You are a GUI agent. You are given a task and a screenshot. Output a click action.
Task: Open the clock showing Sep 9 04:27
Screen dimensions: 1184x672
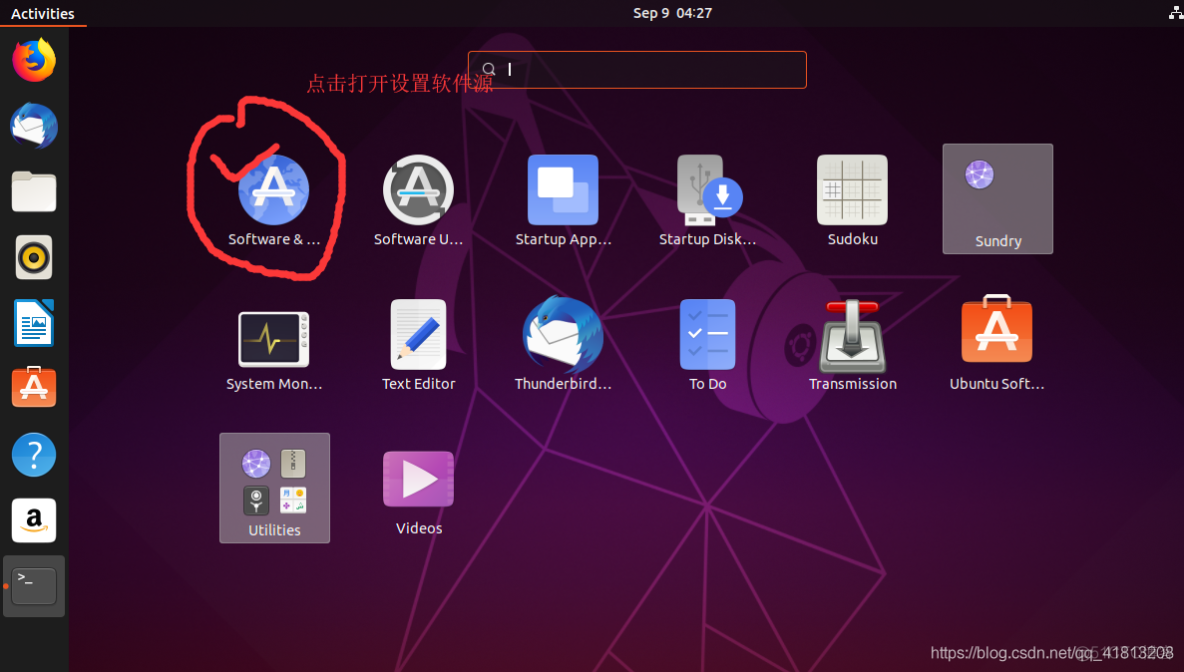point(672,13)
